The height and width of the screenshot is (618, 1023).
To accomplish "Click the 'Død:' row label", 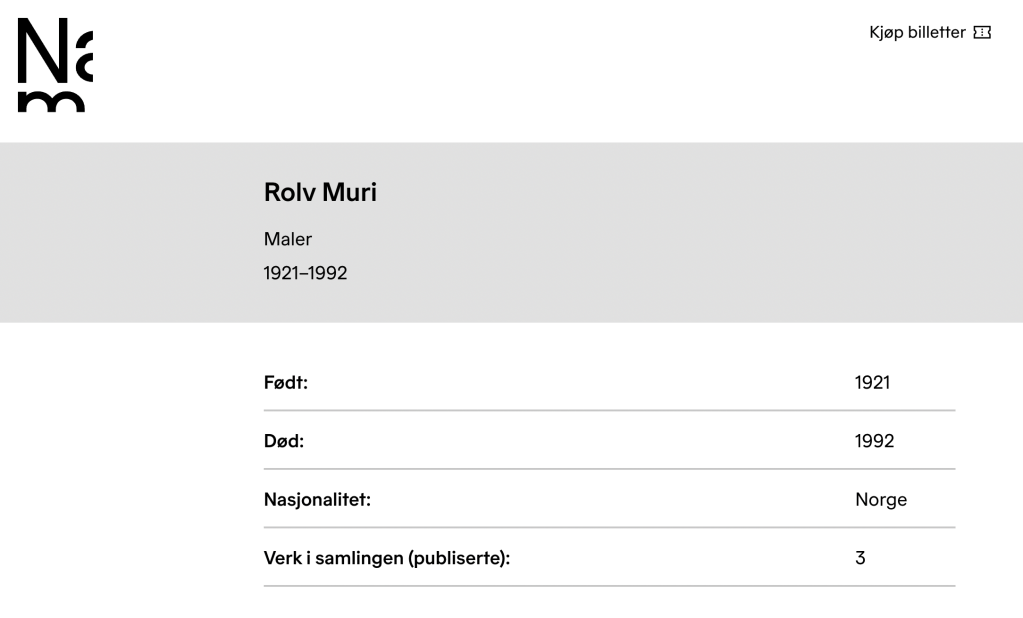I will point(283,441).
